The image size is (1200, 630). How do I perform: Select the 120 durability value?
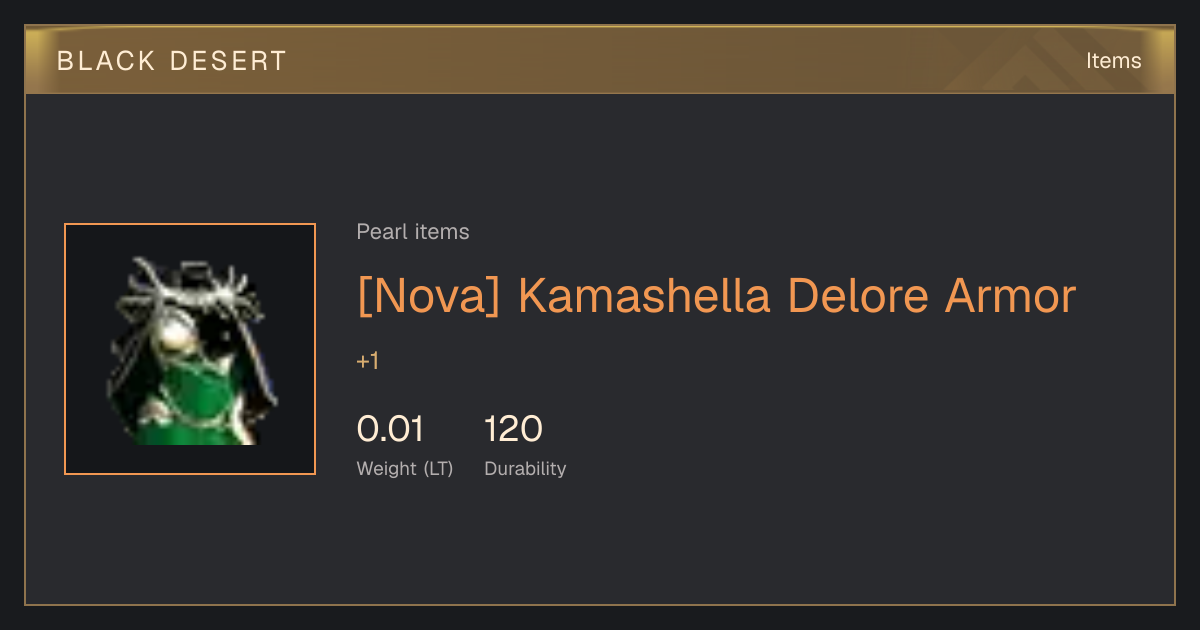(x=513, y=429)
